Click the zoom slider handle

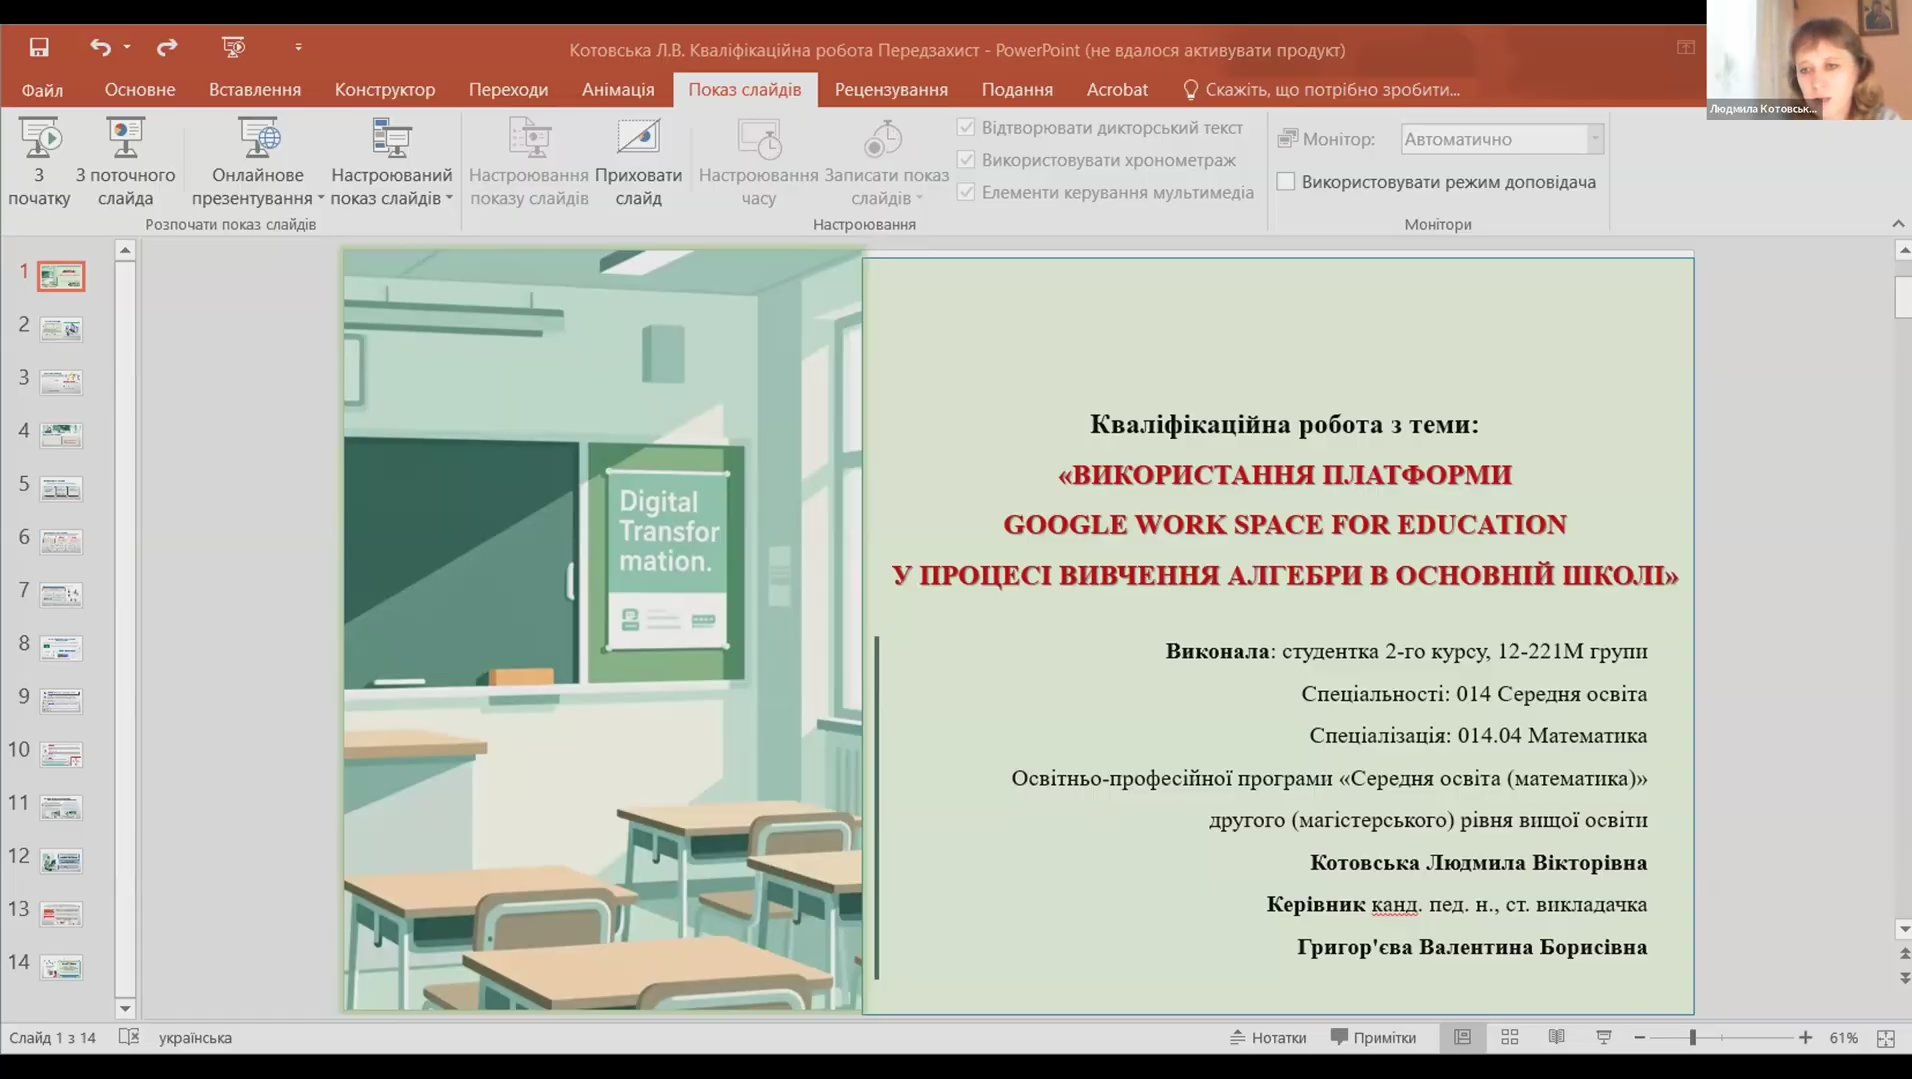(1692, 1038)
